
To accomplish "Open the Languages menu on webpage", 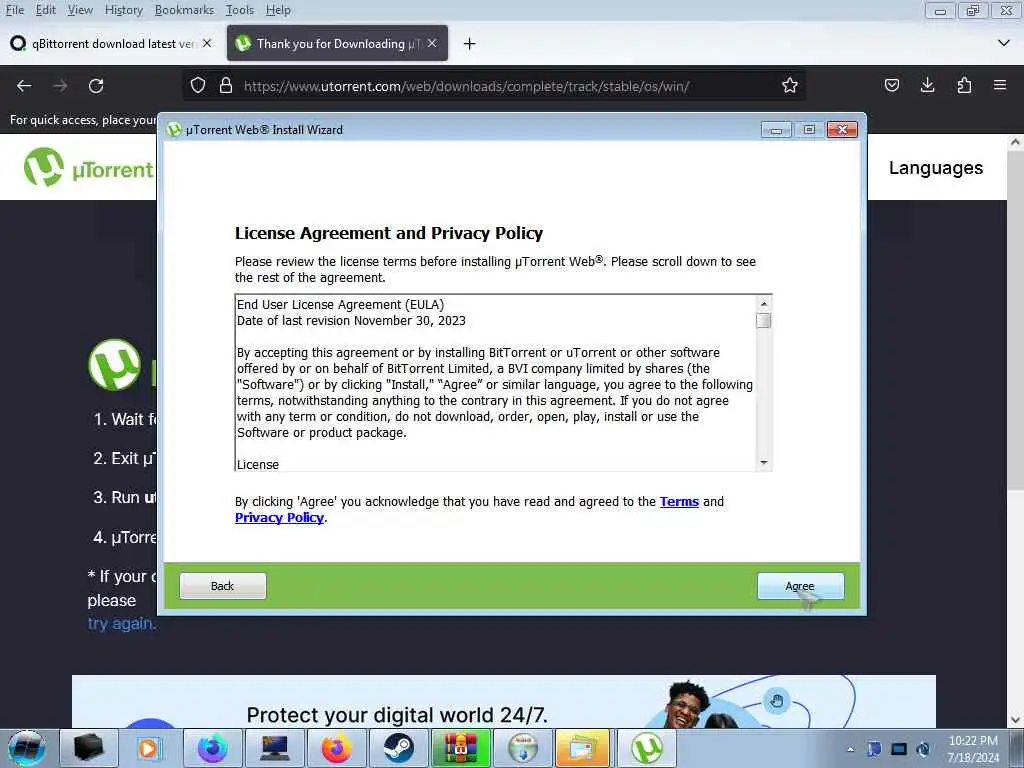I will 935,168.
